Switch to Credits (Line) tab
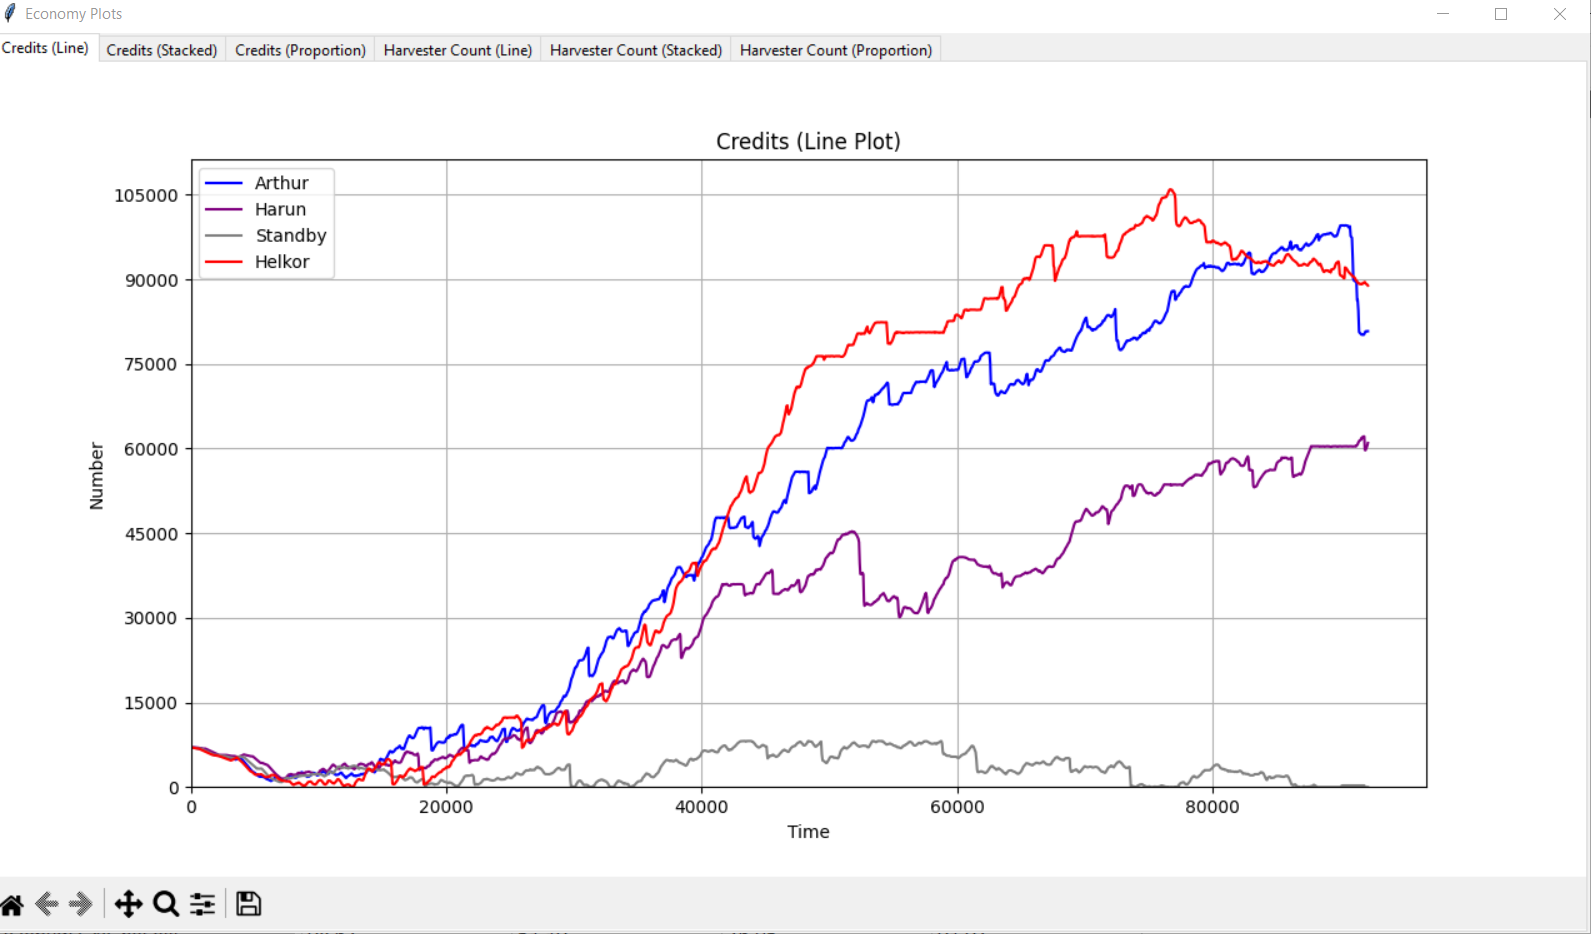1591x934 pixels. [x=46, y=48]
